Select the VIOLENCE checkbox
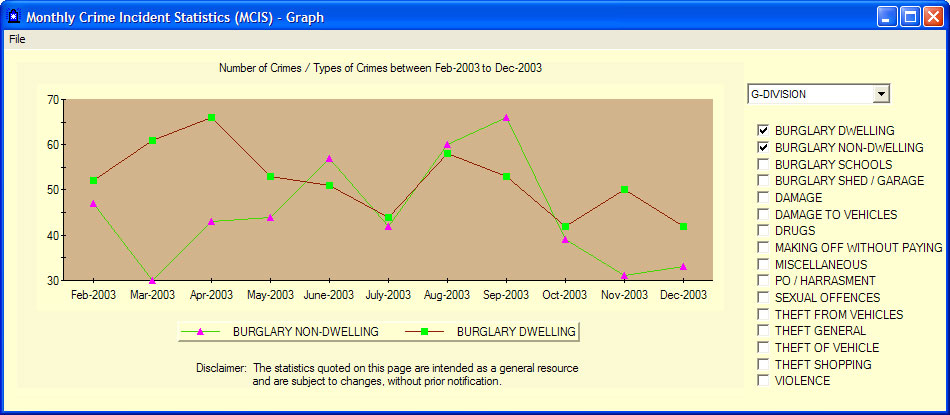Image resolution: width=950 pixels, height=415 pixels. [x=764, y=381]
